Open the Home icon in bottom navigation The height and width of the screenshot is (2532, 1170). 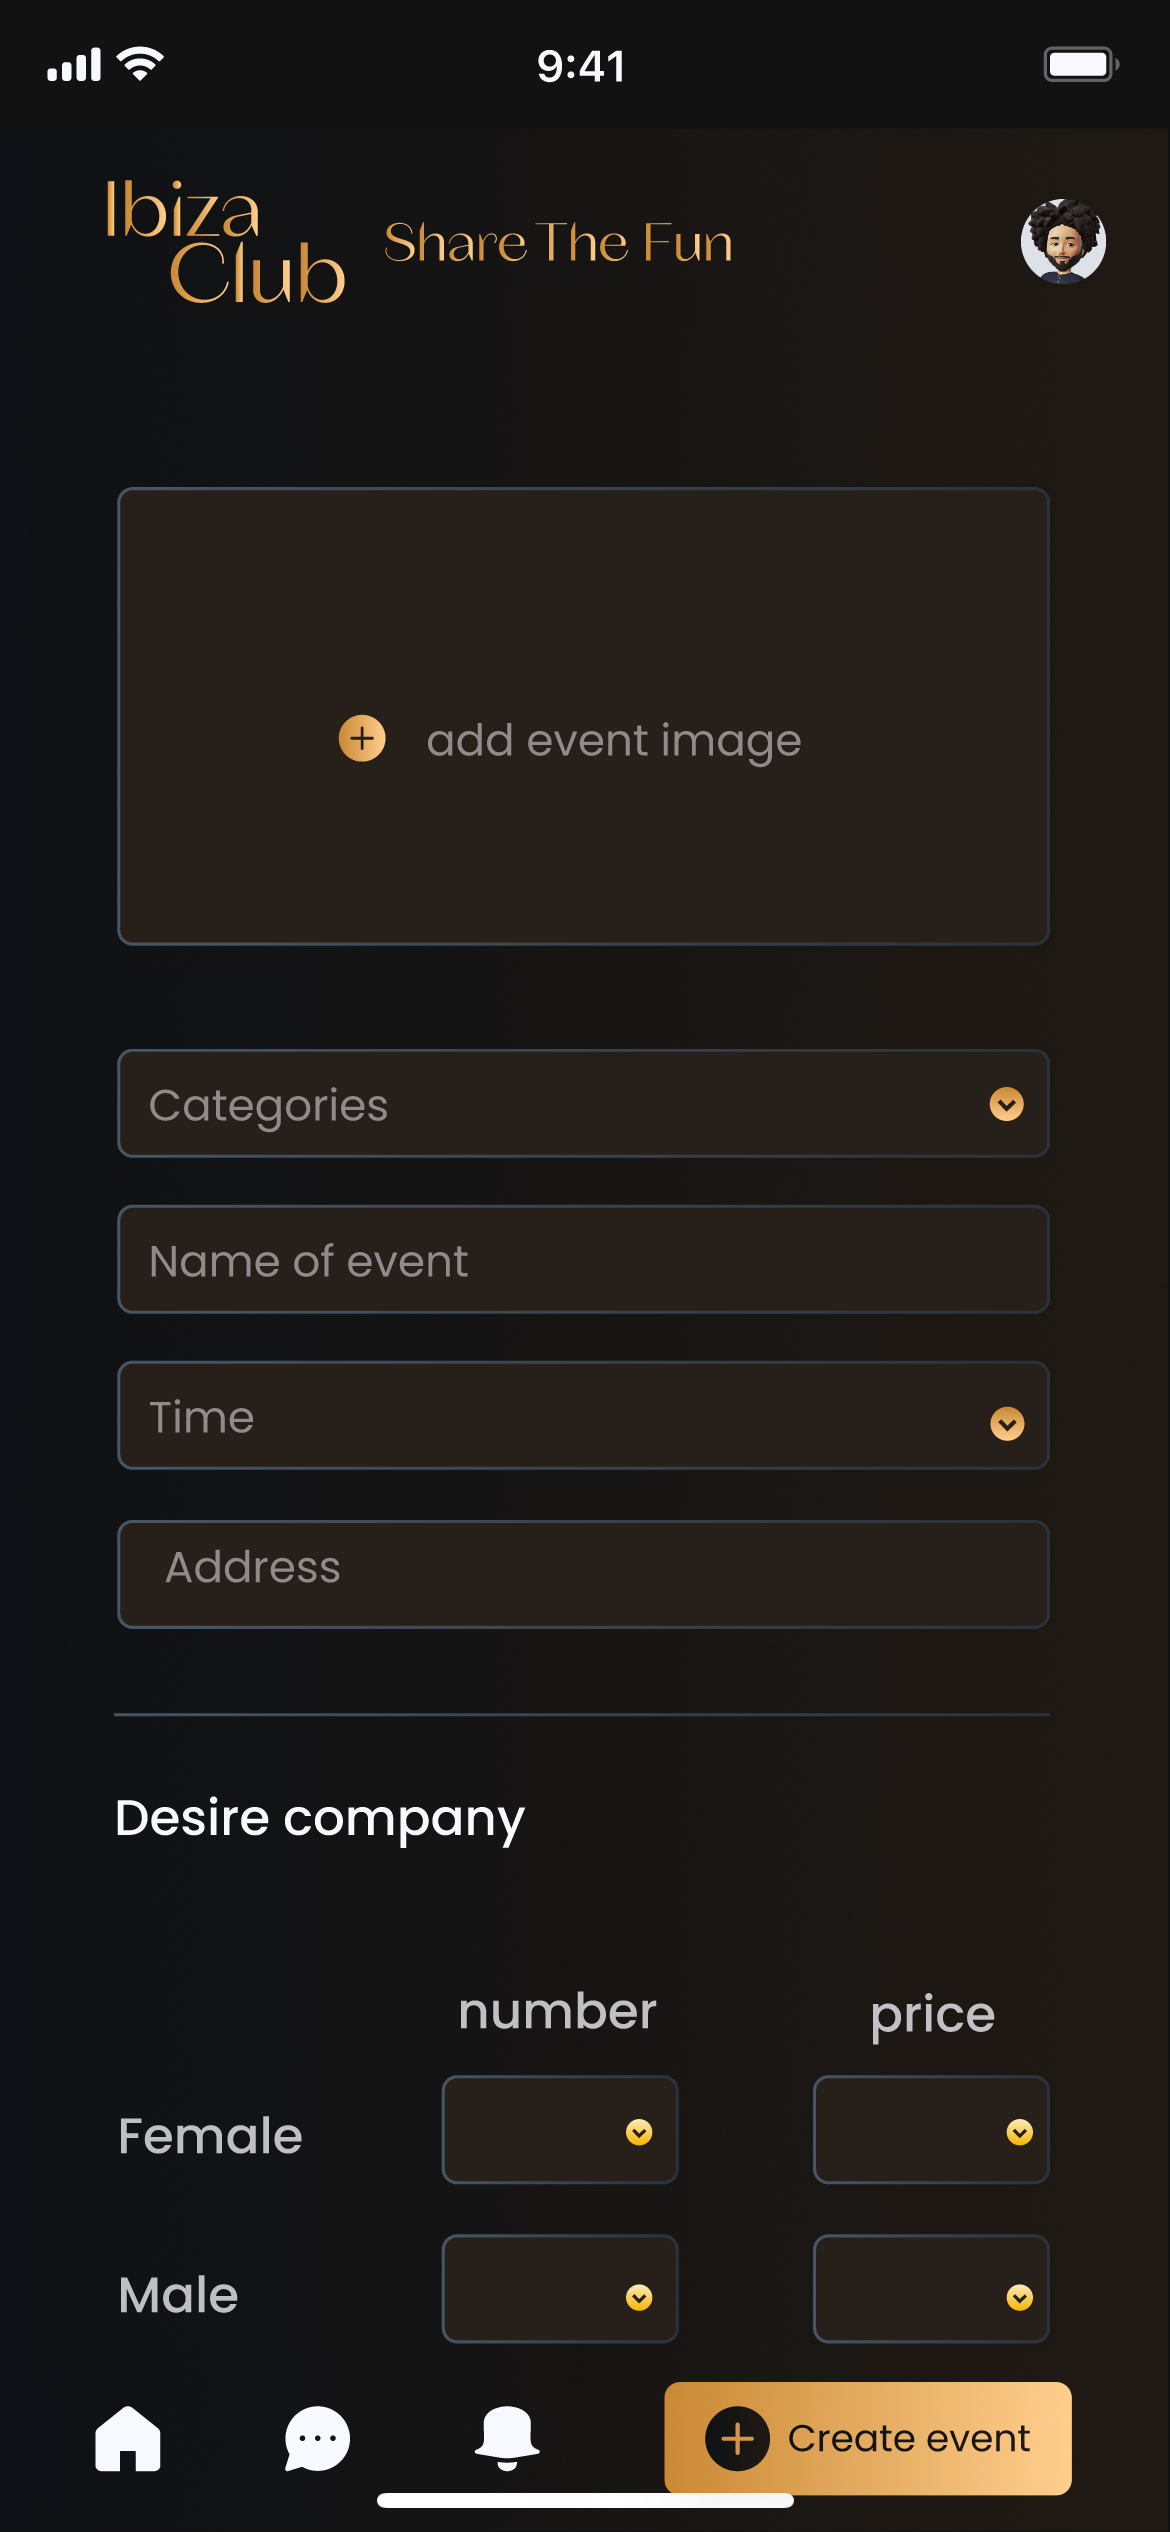pos(128,2438)
